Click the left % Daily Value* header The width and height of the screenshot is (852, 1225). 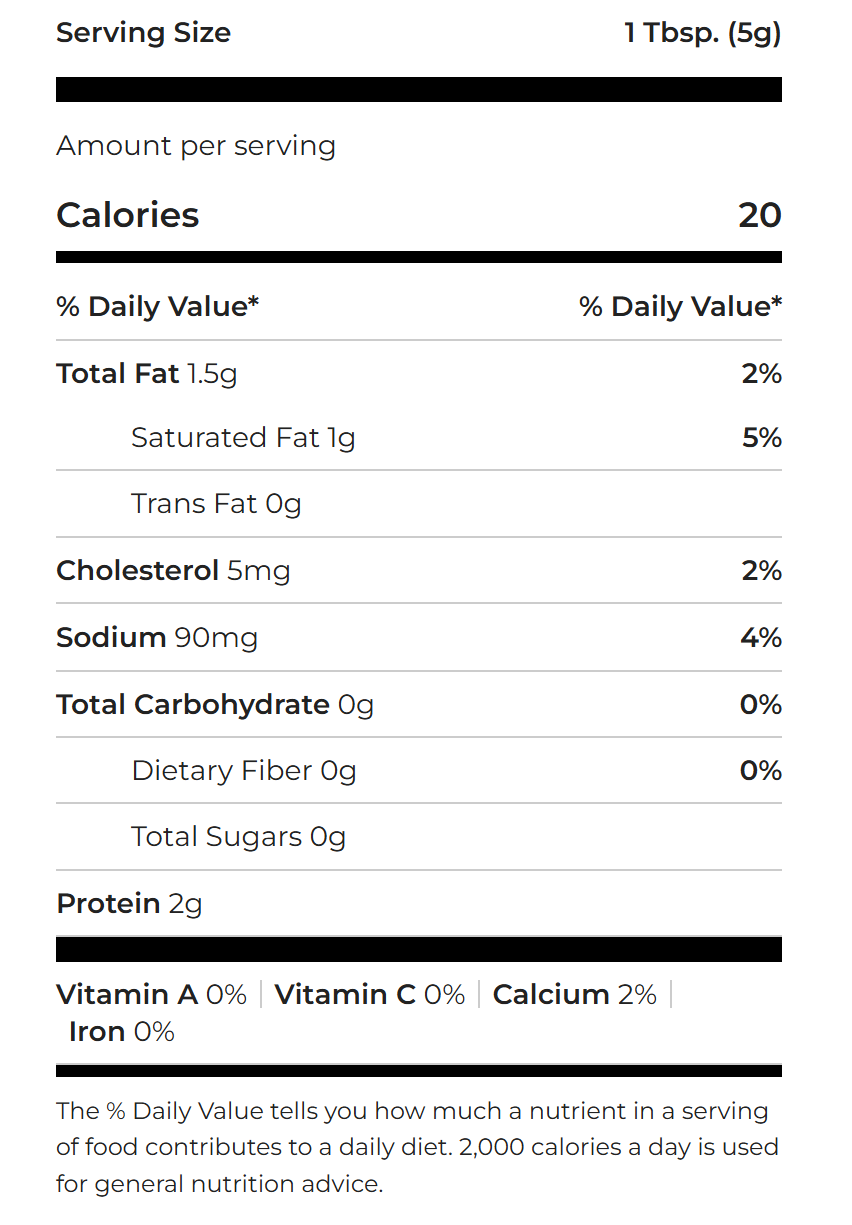[158, 307]
